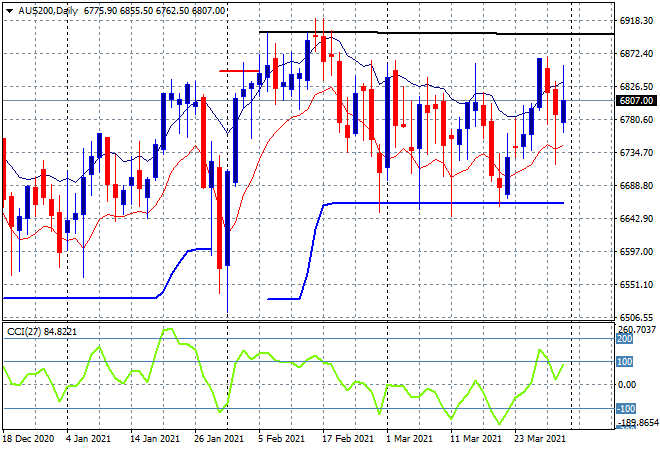
Task: Select the 6551.10 price axis label
Action: [636, 285]
